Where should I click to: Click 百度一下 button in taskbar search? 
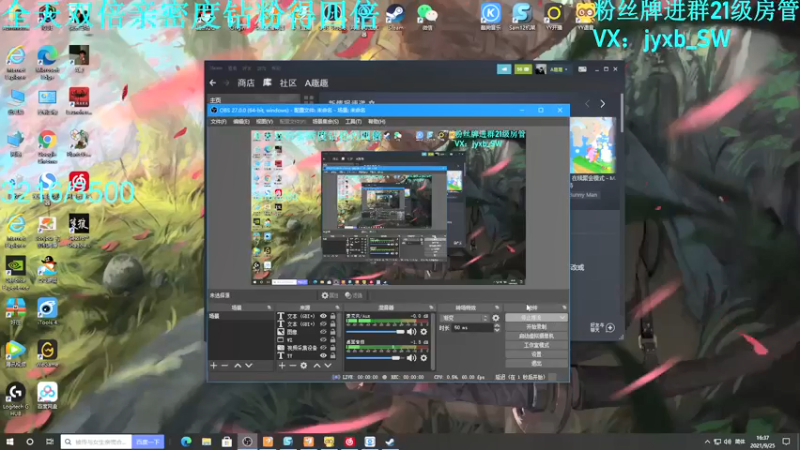click(x=148, y=441)
